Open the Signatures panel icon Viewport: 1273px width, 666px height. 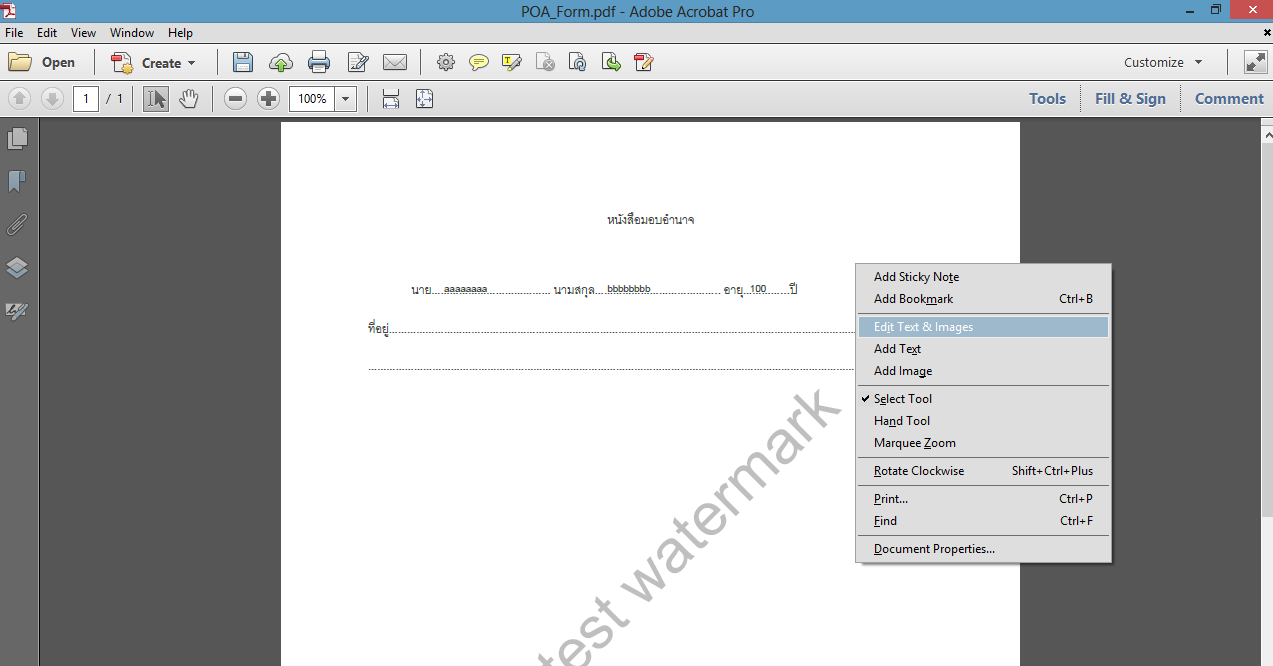pyautogui.click(x=17, y=311)
